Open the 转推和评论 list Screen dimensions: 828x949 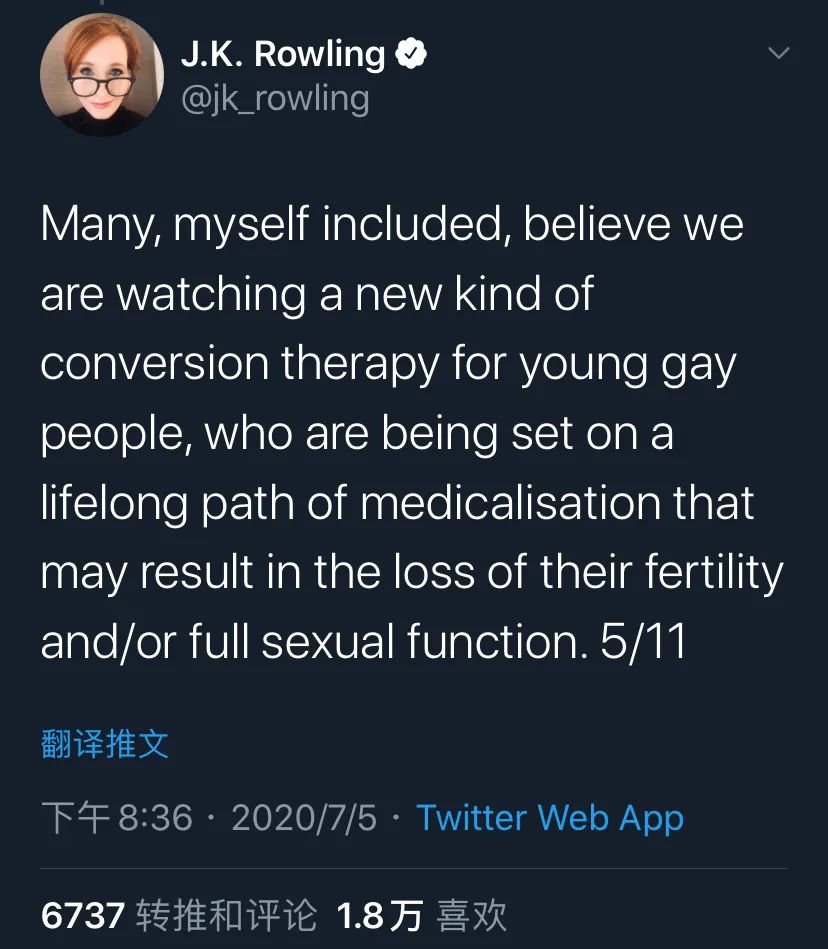click(226, 915)
